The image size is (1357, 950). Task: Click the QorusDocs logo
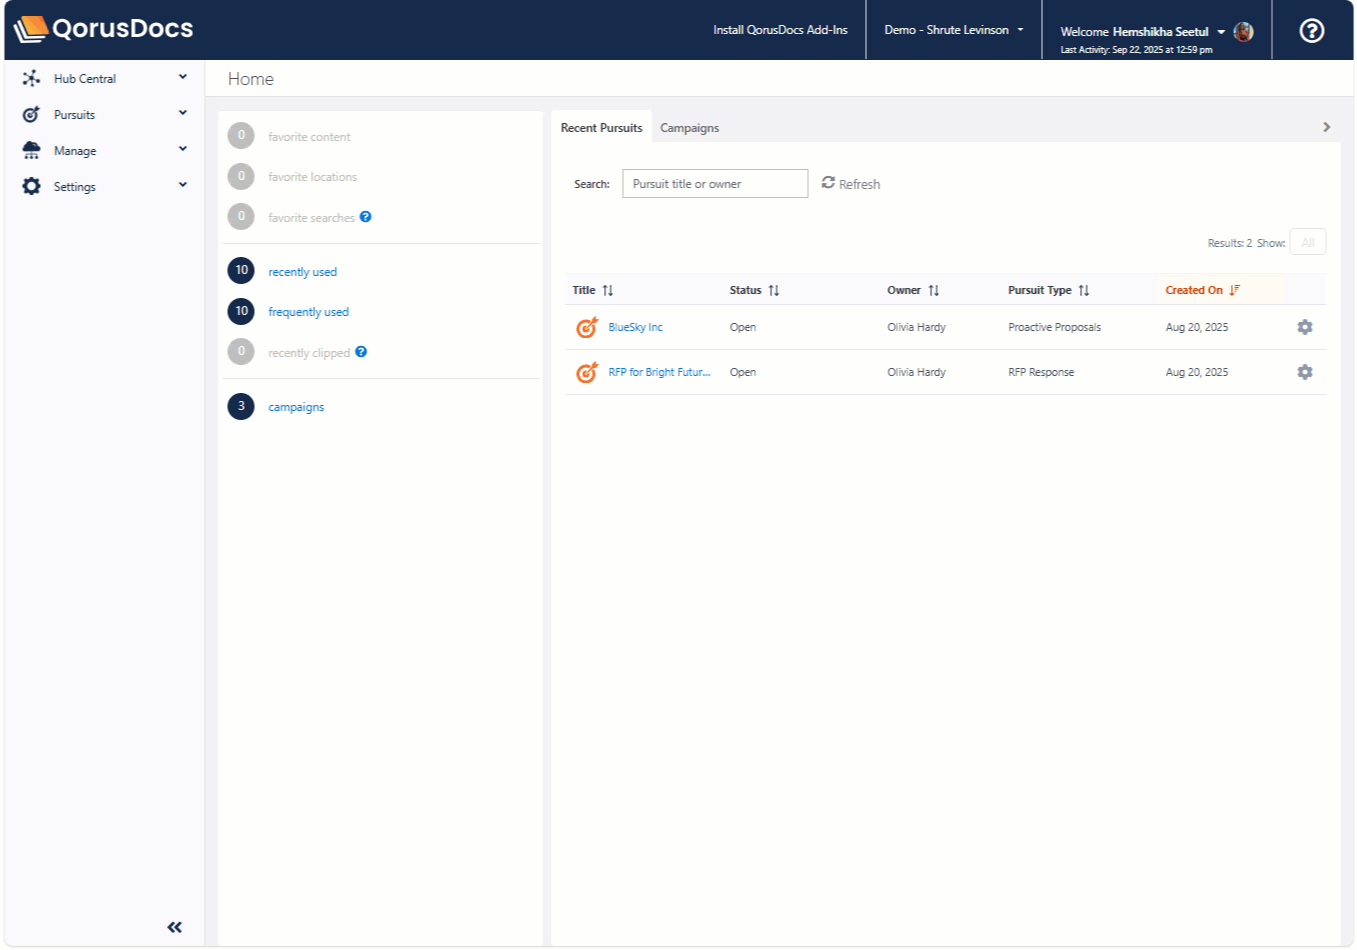[104, 29]
